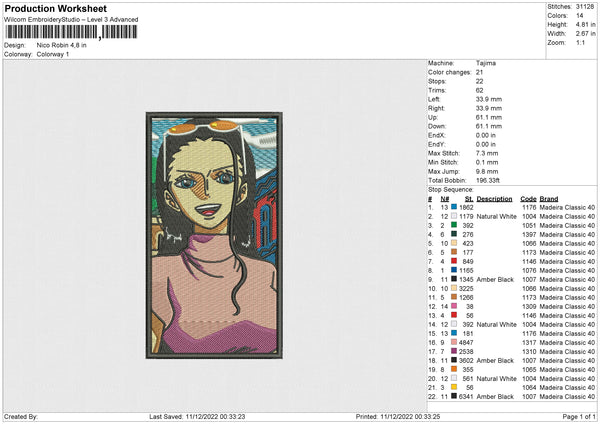Click the Last Saved timestamp '11/12/2022 00:33:23'
The image size is (600, 424).
coord(215,416)
